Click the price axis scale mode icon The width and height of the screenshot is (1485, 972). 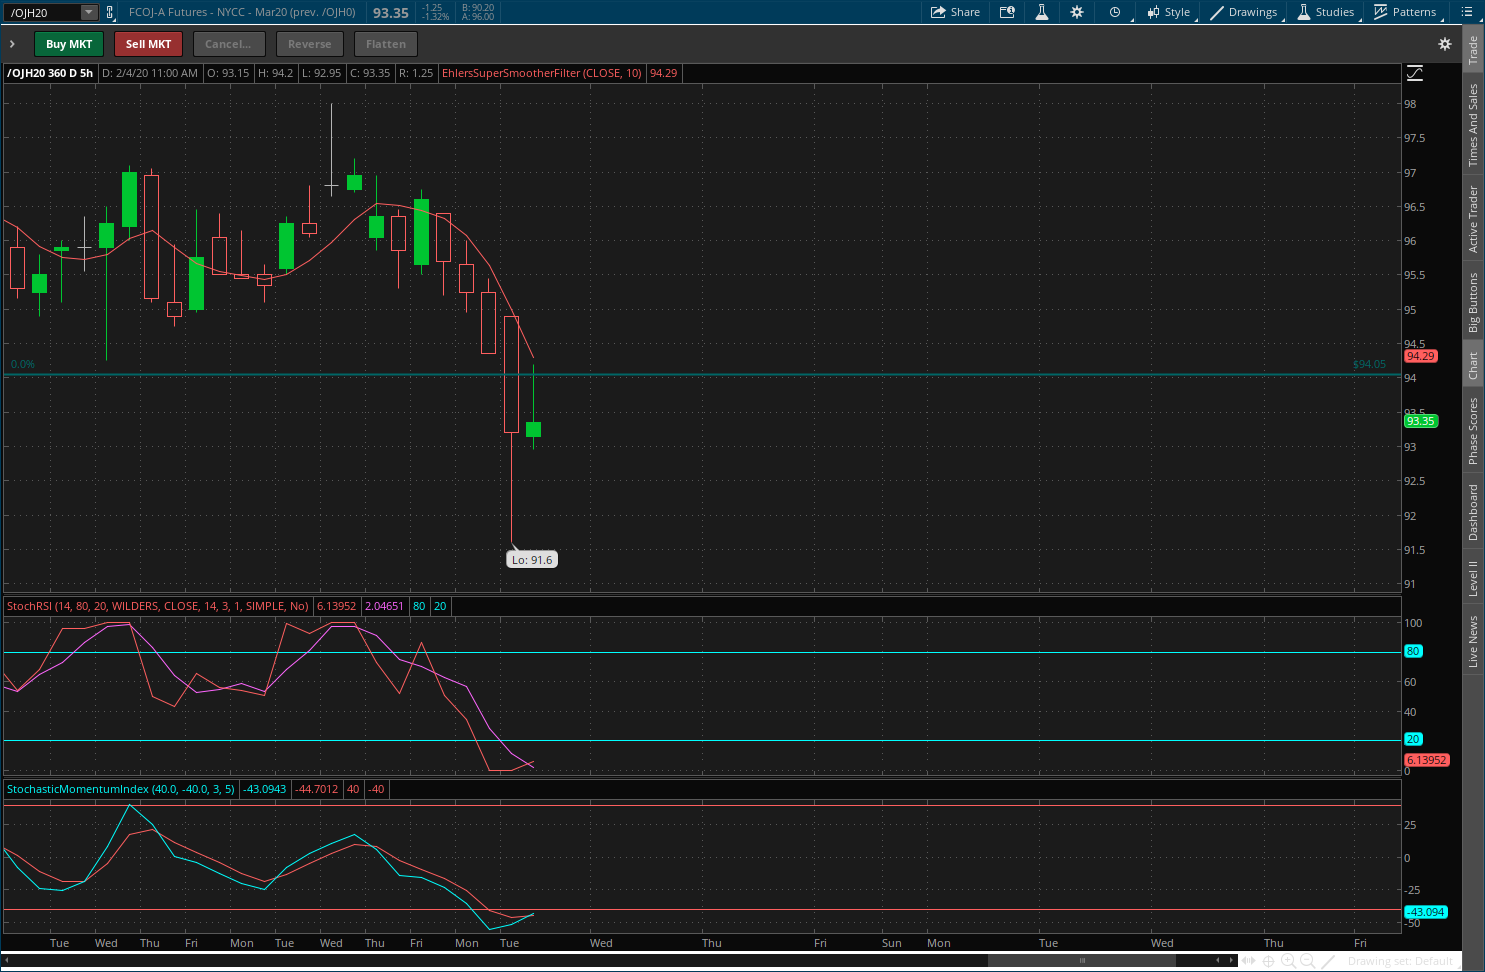coord(1415,73)
